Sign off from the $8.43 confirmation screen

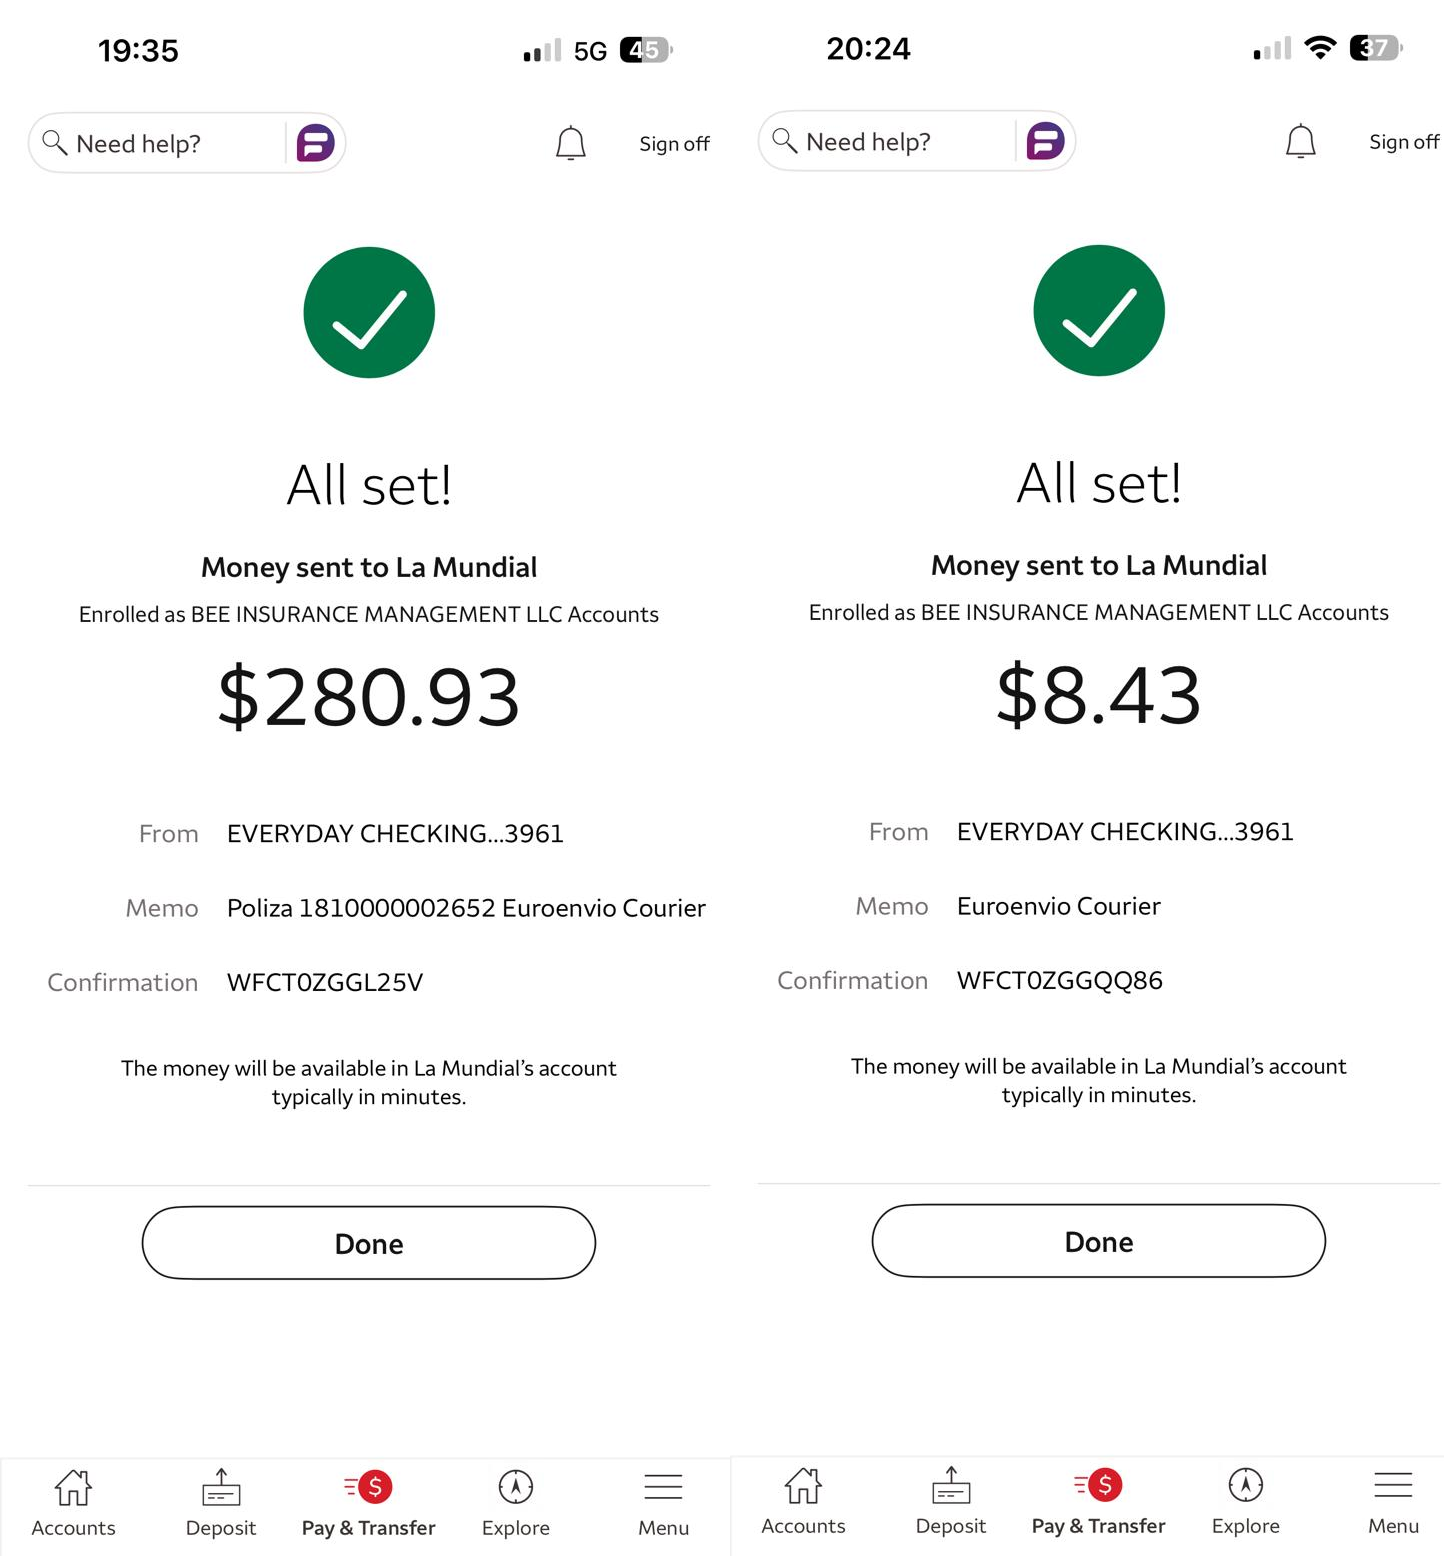point(1403,142)
